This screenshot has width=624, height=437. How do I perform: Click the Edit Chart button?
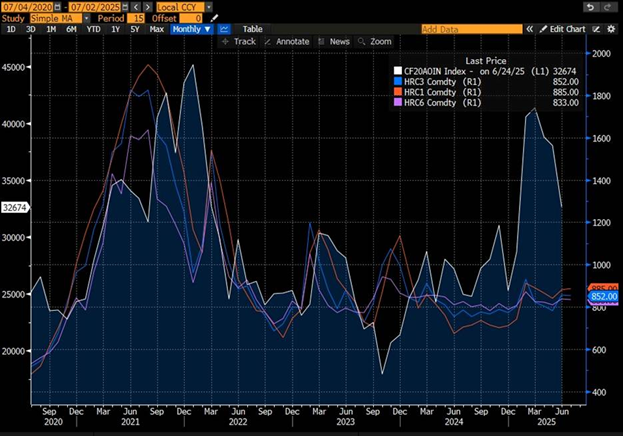tap(563, 29)
